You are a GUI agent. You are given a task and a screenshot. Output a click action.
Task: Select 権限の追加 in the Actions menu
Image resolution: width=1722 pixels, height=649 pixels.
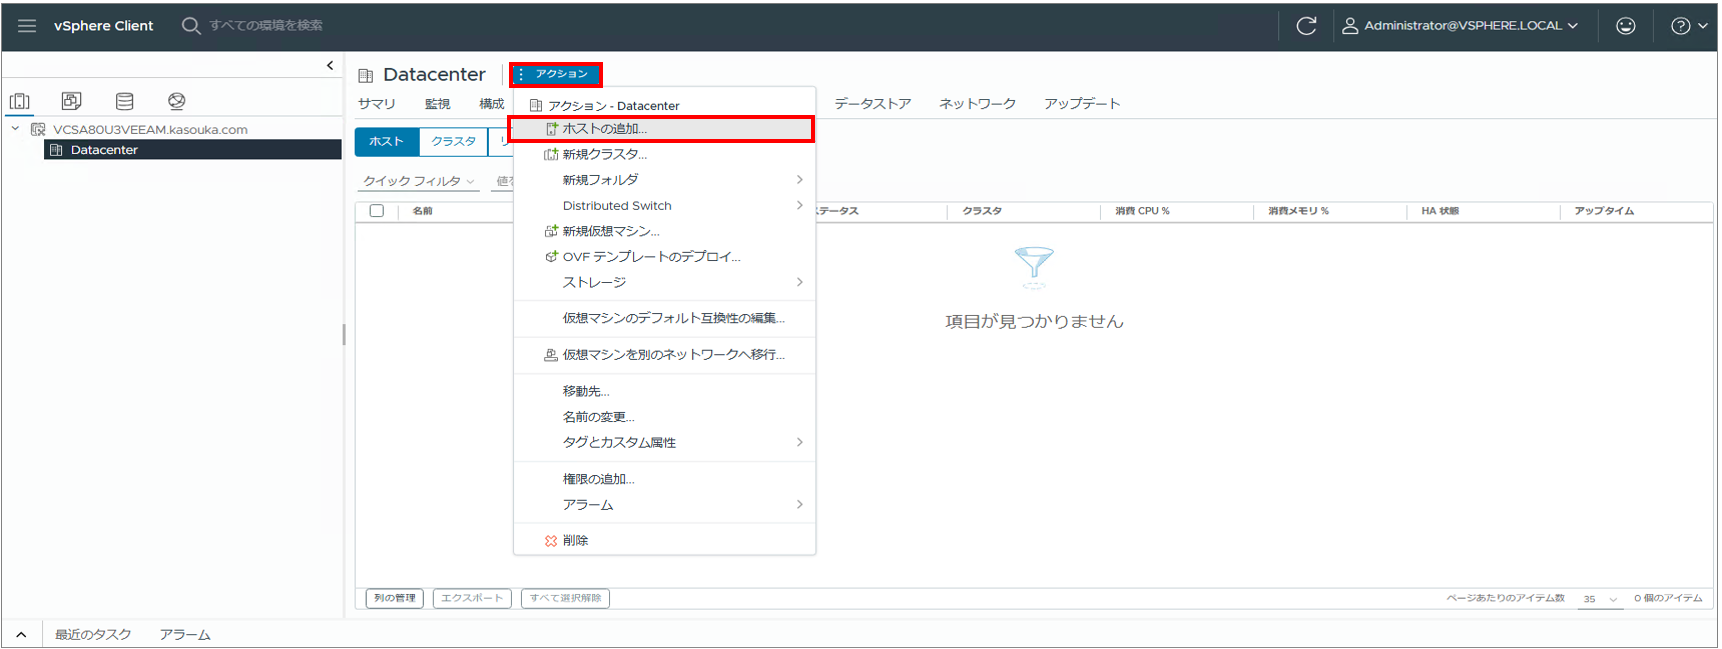click(664, 480)
